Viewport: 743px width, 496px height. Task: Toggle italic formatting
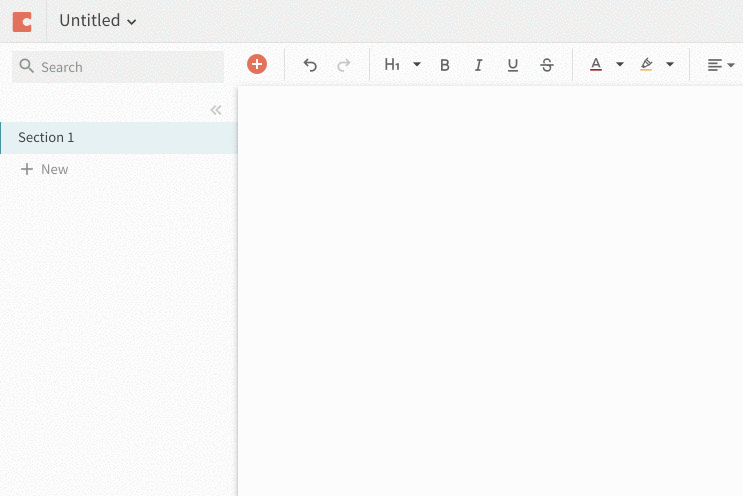(x=479, y=64)
